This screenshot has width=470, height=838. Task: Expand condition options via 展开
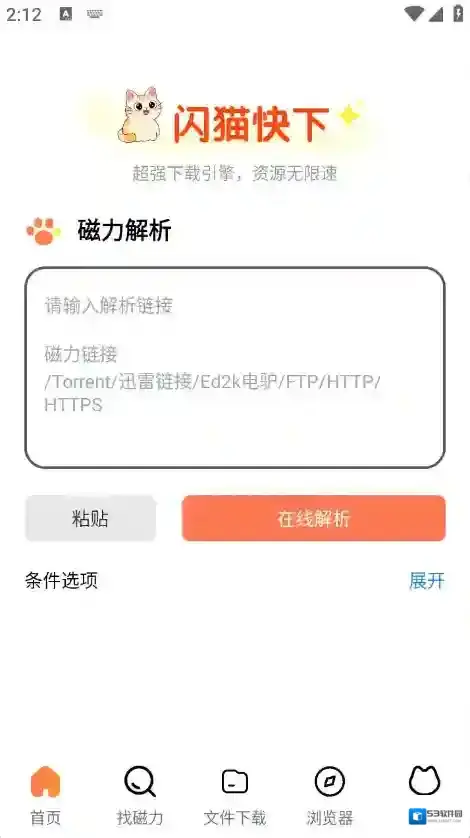coord(427,580)
